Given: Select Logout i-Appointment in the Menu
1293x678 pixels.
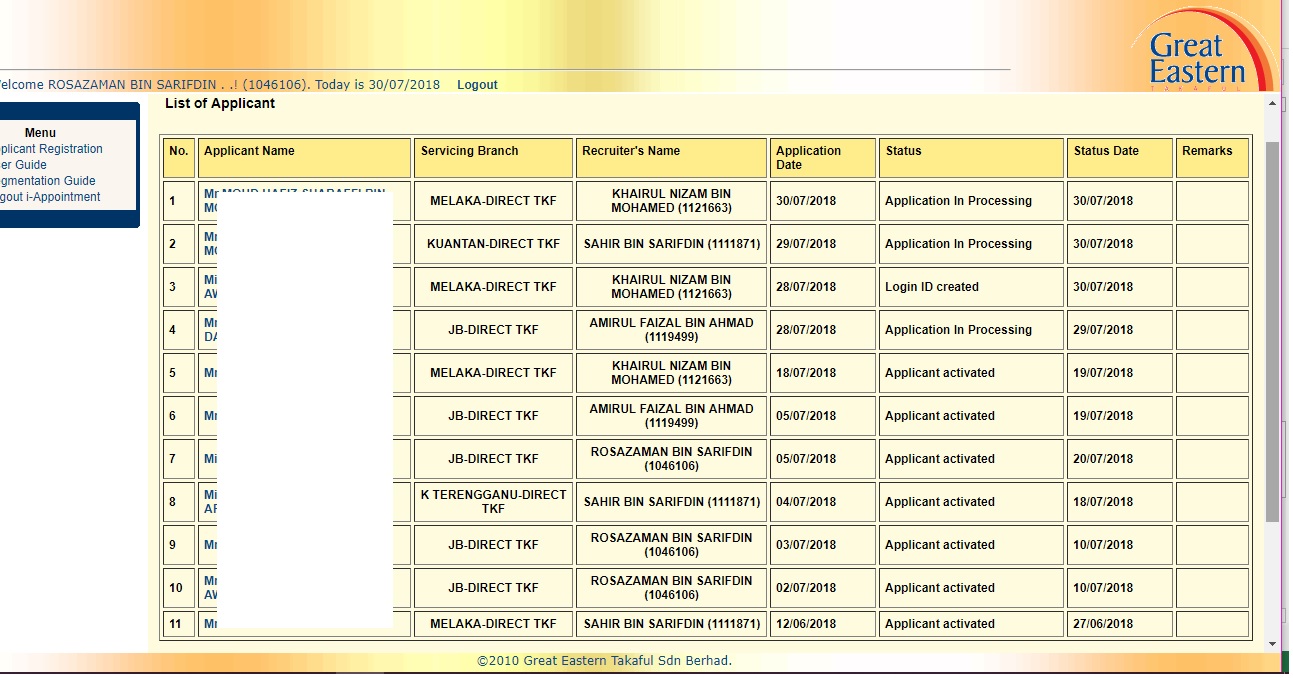Looking at the screenshot, I should (50, 197).
